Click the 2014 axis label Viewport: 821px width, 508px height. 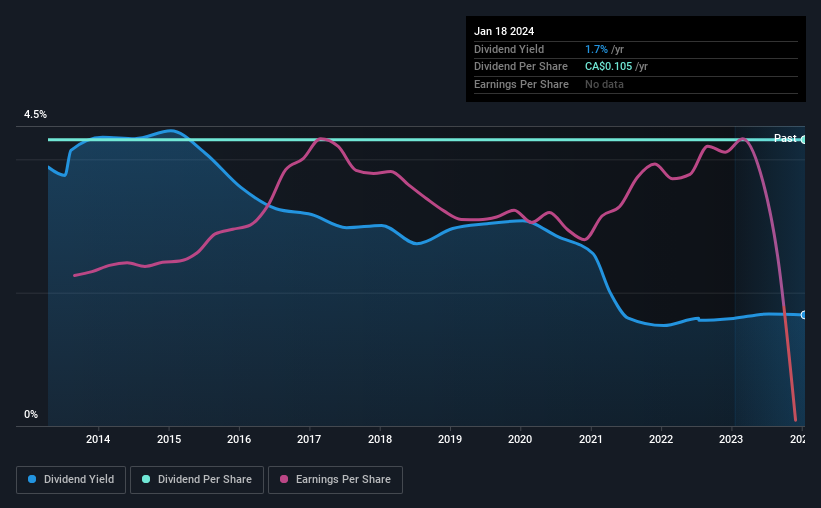[x=98, y=439]
